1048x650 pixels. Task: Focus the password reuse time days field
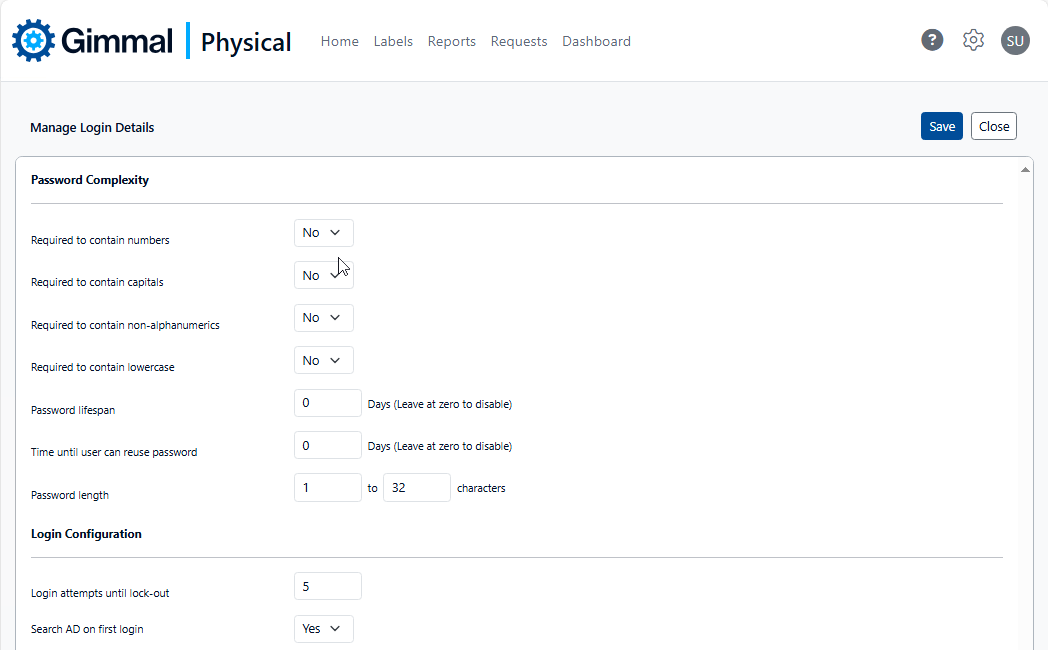[x=328, y=445]
